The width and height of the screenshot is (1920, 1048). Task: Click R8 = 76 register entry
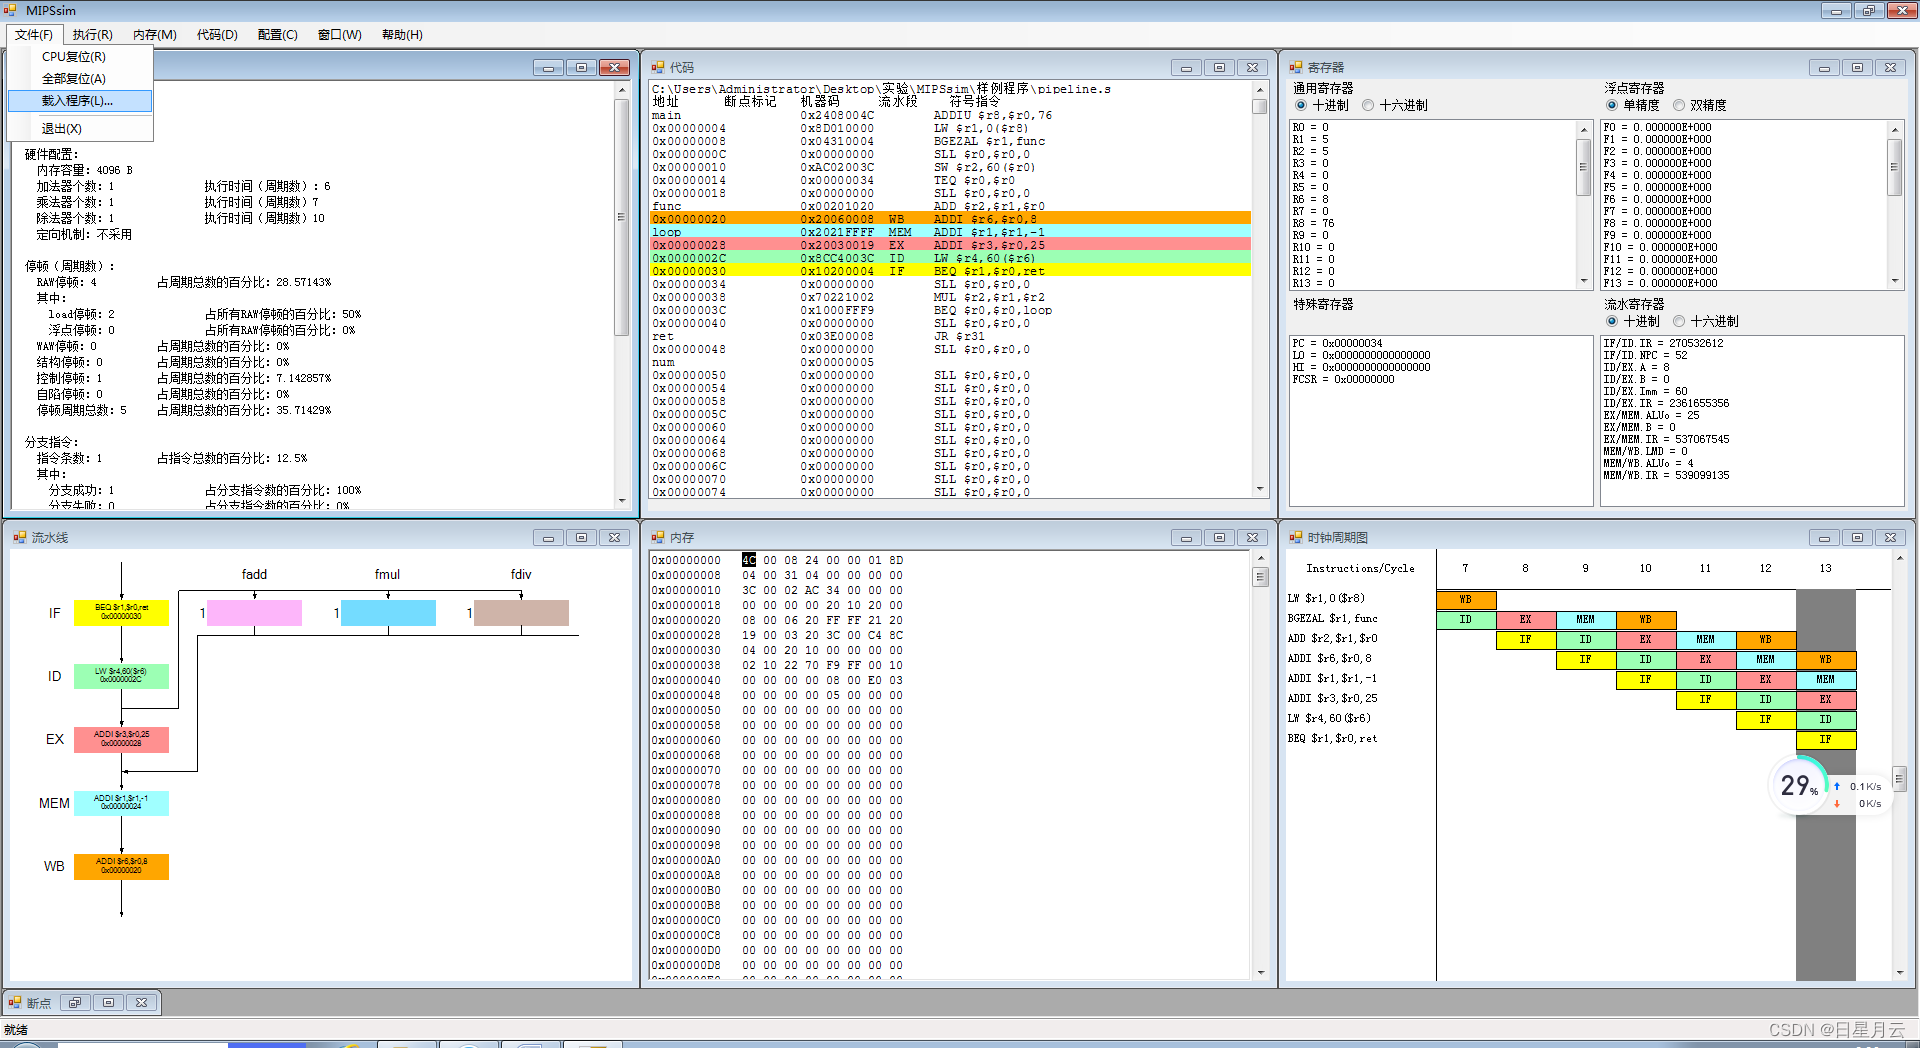1313,224
